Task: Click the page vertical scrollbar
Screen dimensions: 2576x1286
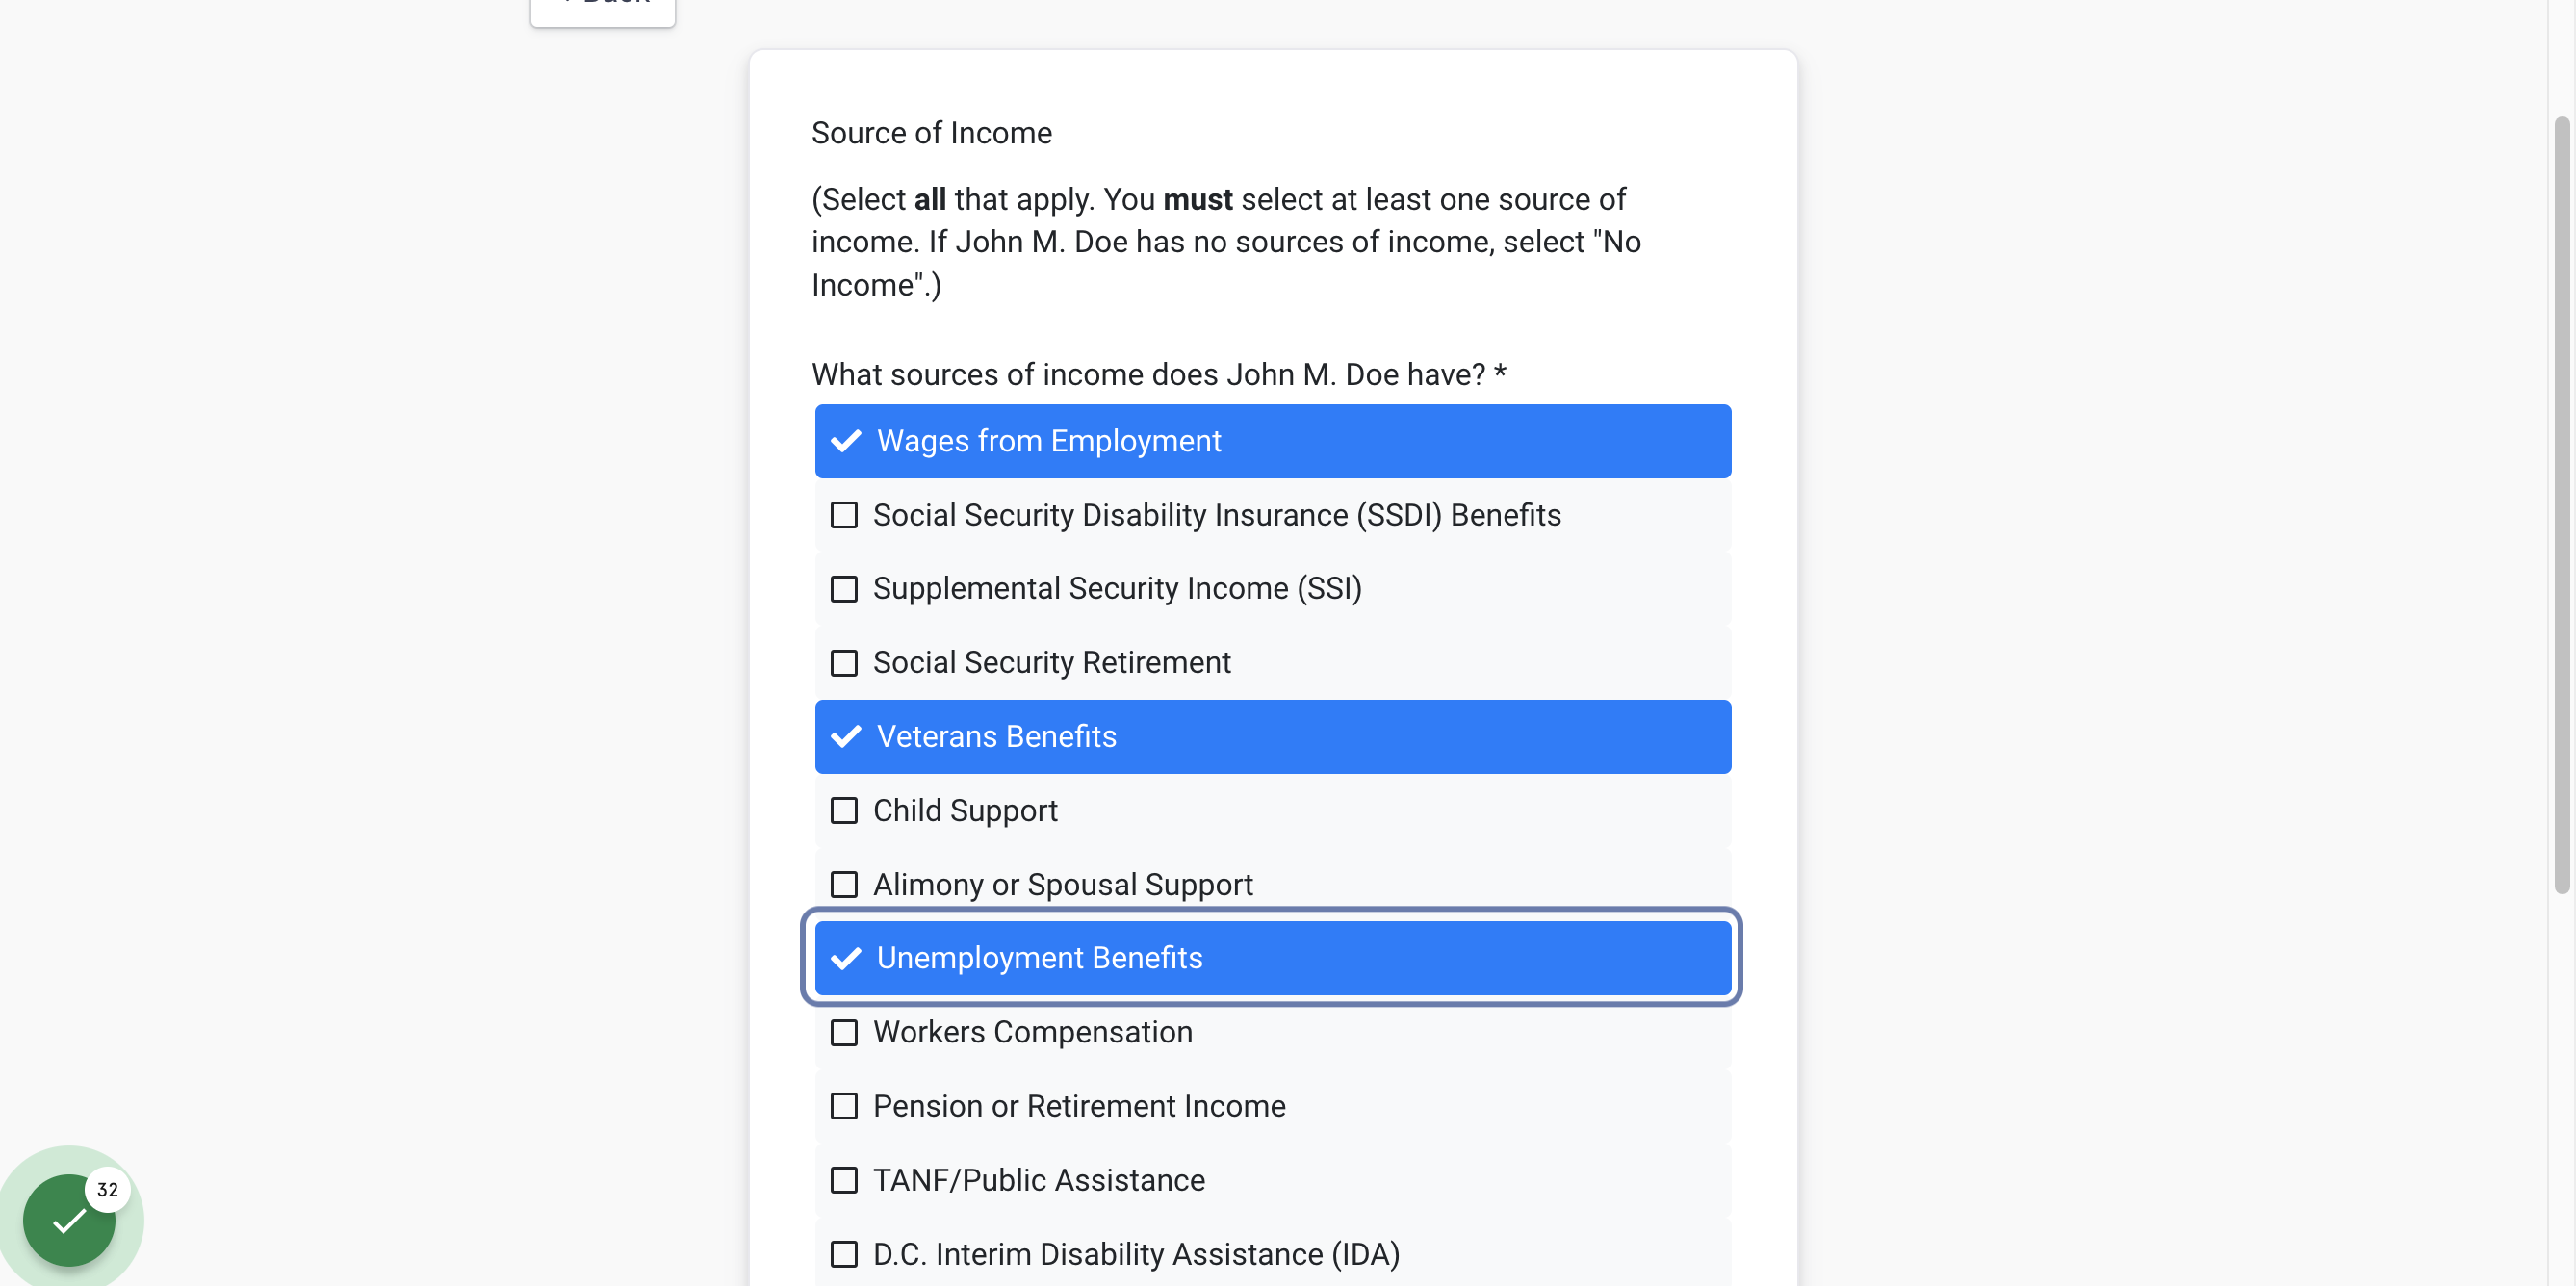Action: click(x=2561, y=505)
